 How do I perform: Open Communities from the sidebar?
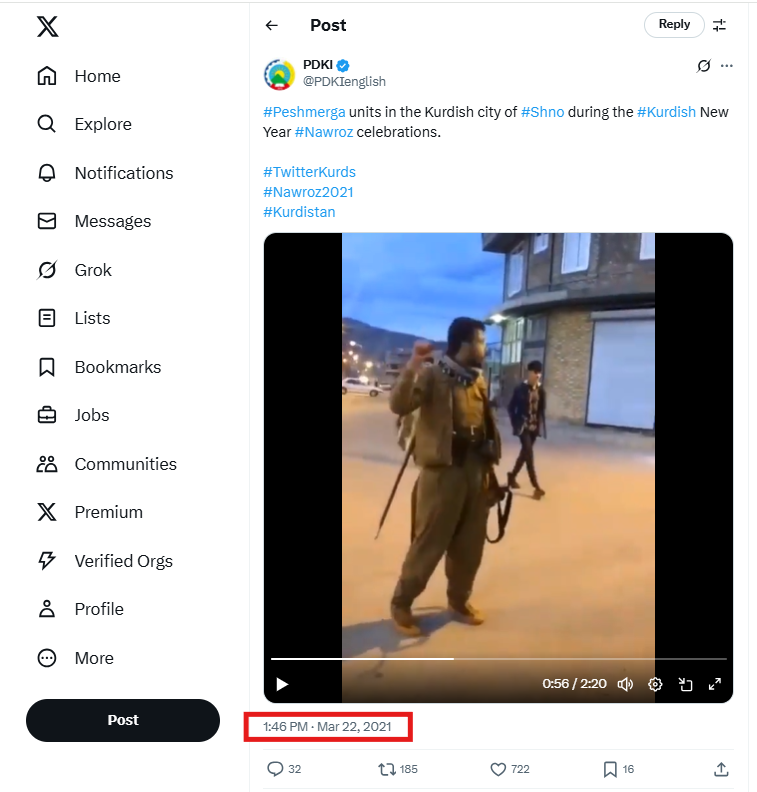[125, 464]
